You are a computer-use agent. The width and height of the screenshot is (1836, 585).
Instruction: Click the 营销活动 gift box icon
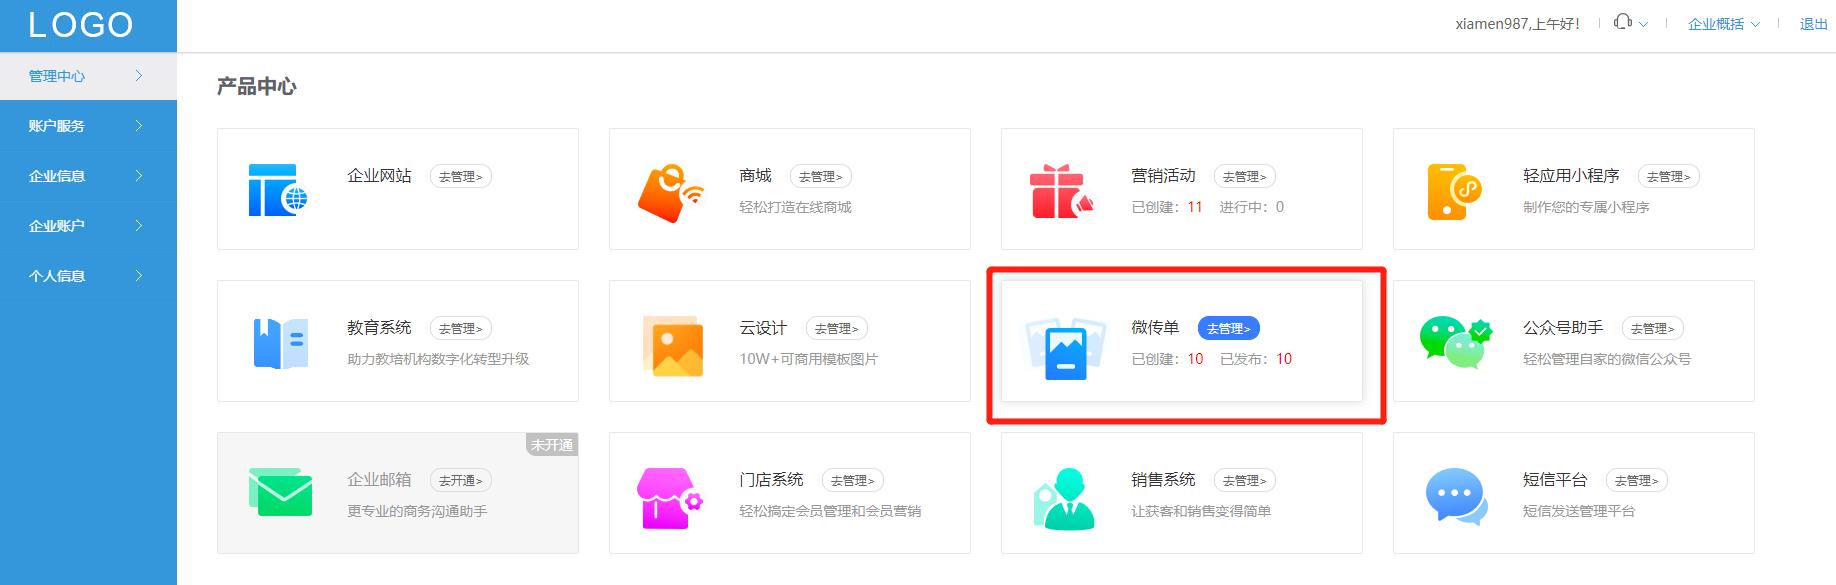(x=1062, y=191)
